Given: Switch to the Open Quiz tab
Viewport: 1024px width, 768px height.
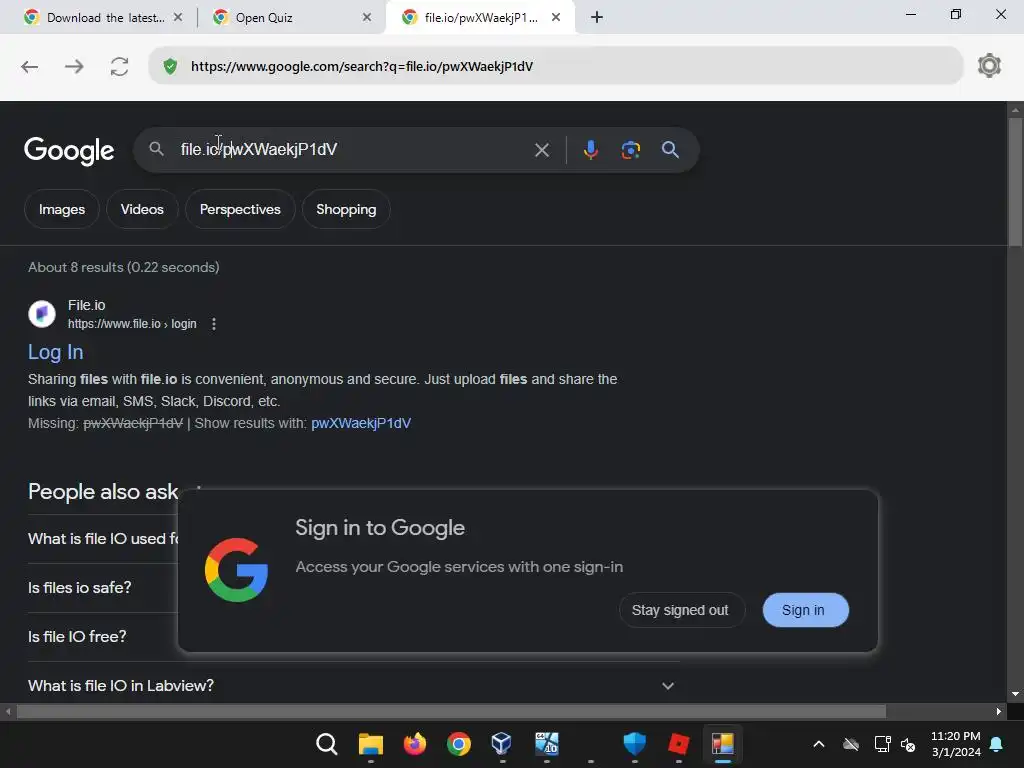Looking at the screenshot, I should pyautogui.click(x=293, y=18).
